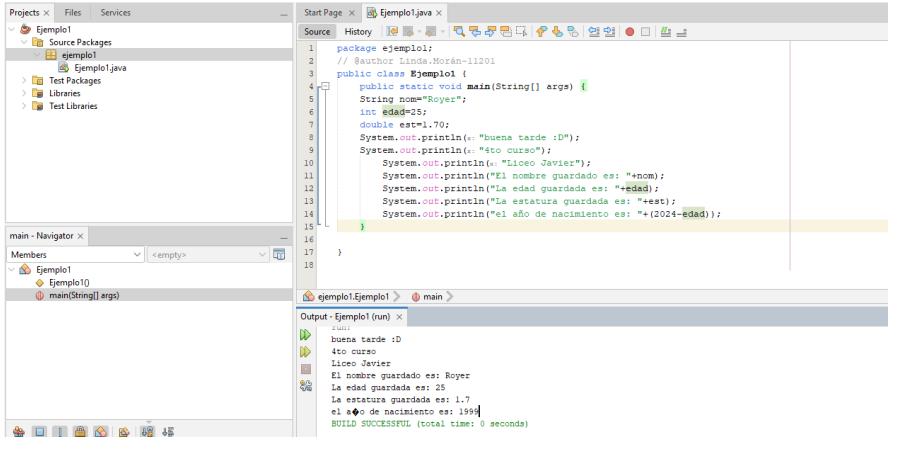Image resolution: width=901 pixels, height=450 pixels.
Task: Select Ejemplo1() constructor in Navigator
Action: 69,283
